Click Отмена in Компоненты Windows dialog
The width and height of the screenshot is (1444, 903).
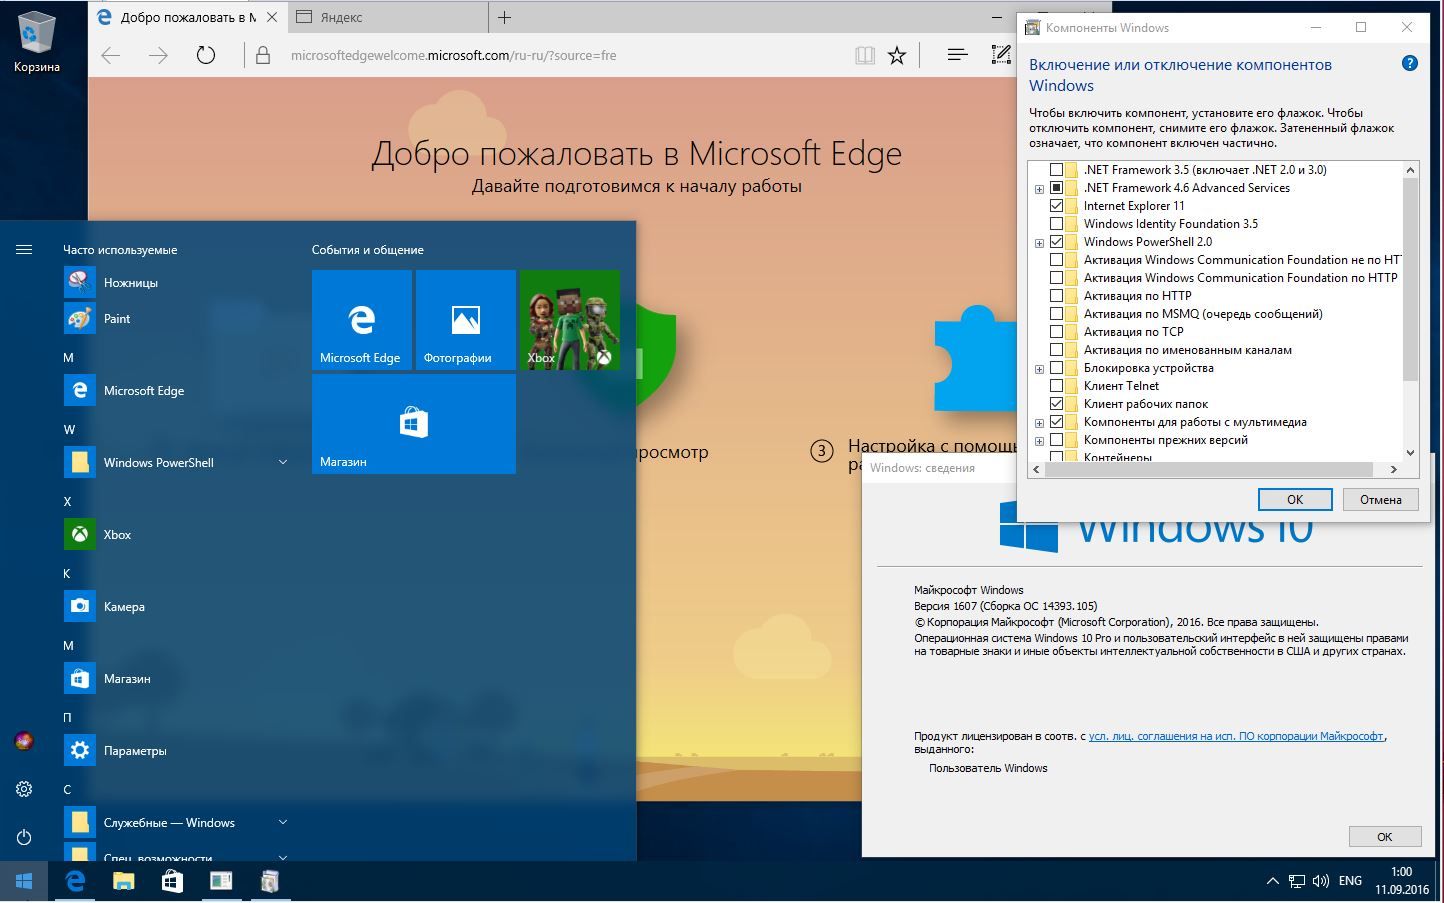(1380, 499)
